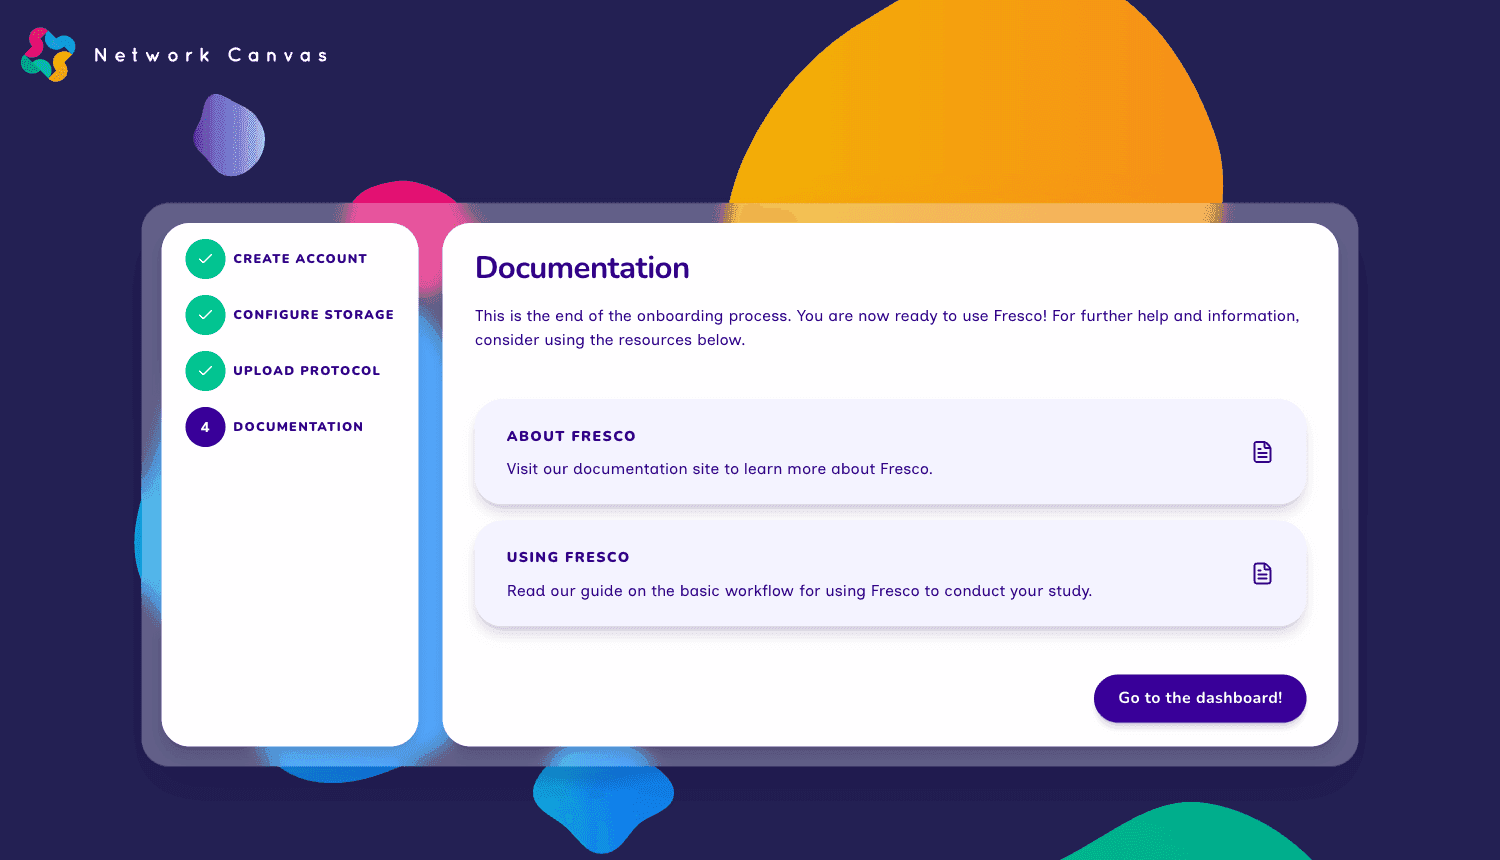This screenshot has width=1500, height=860.
Task: Click the Documentation page heading
Action: [x=582, y=268]
